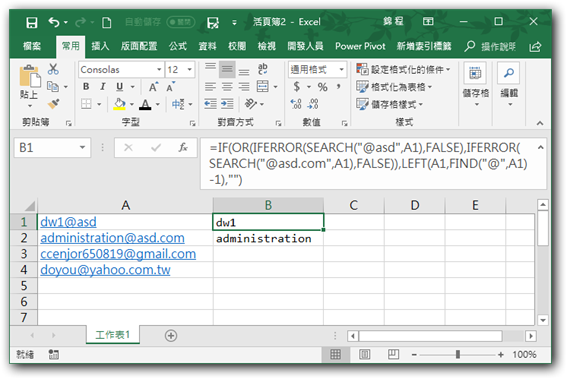The width and height of the screenshot is (567, 379).
Task: Apply yellow fill color bucket
Action: point(120,104)
